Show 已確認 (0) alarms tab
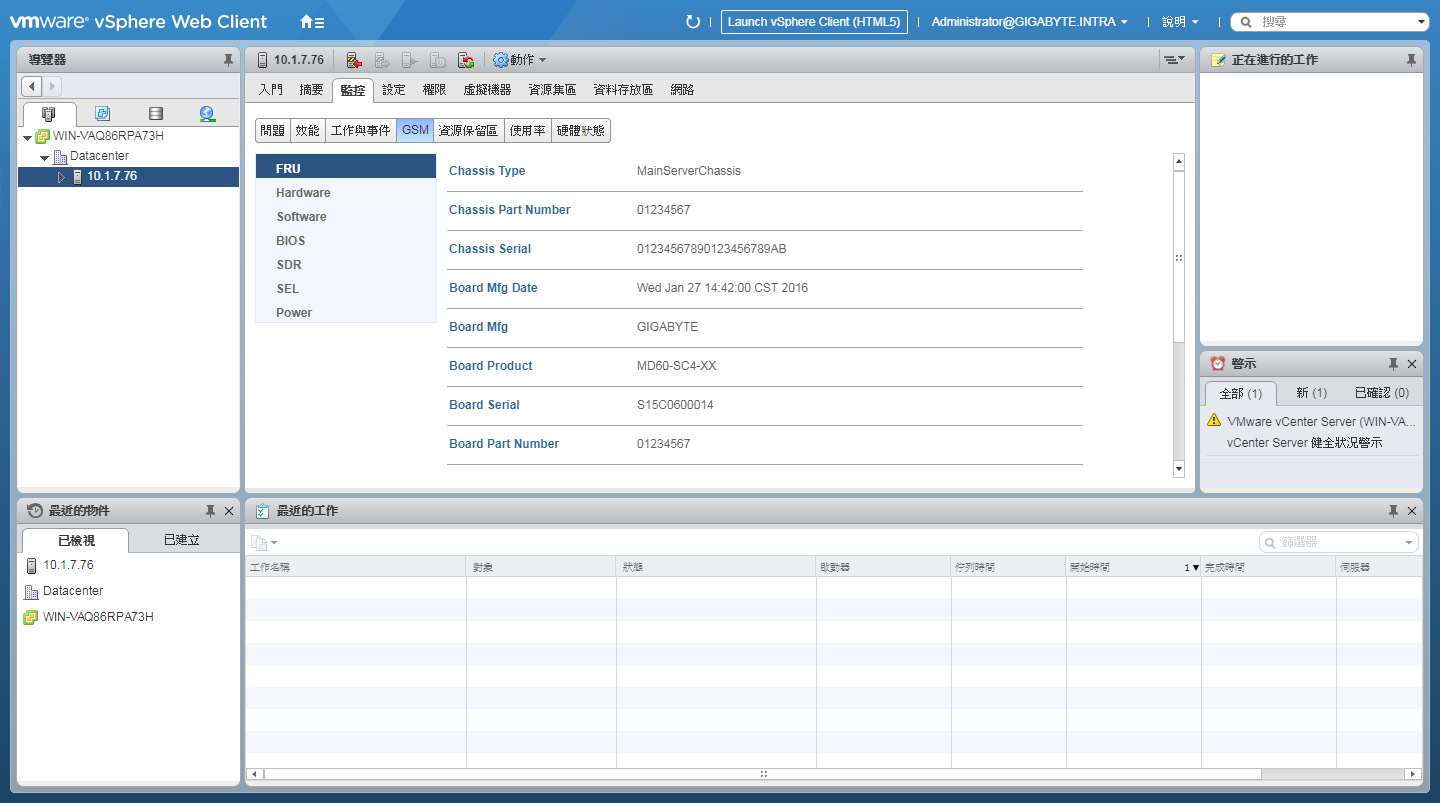This screenshot has height=803, width=1440. coord(1381,393)
